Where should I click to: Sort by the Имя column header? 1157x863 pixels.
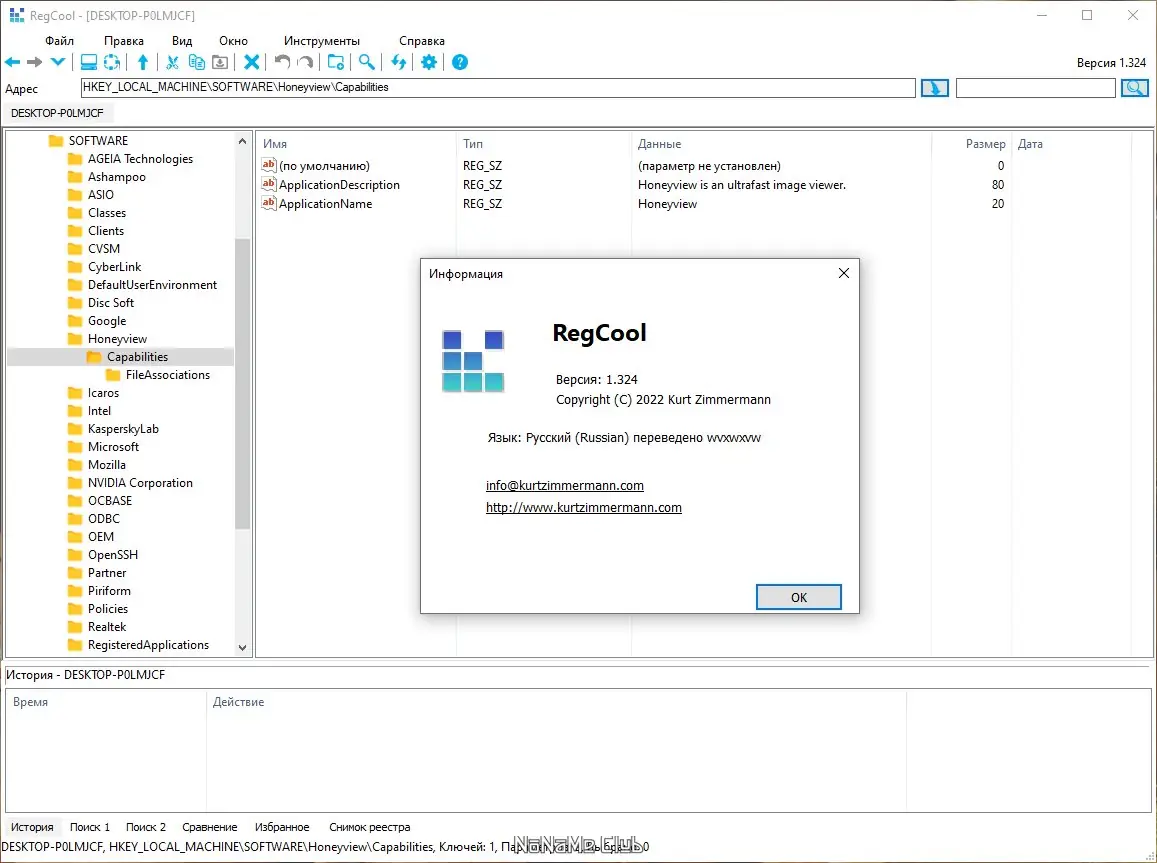274,144
